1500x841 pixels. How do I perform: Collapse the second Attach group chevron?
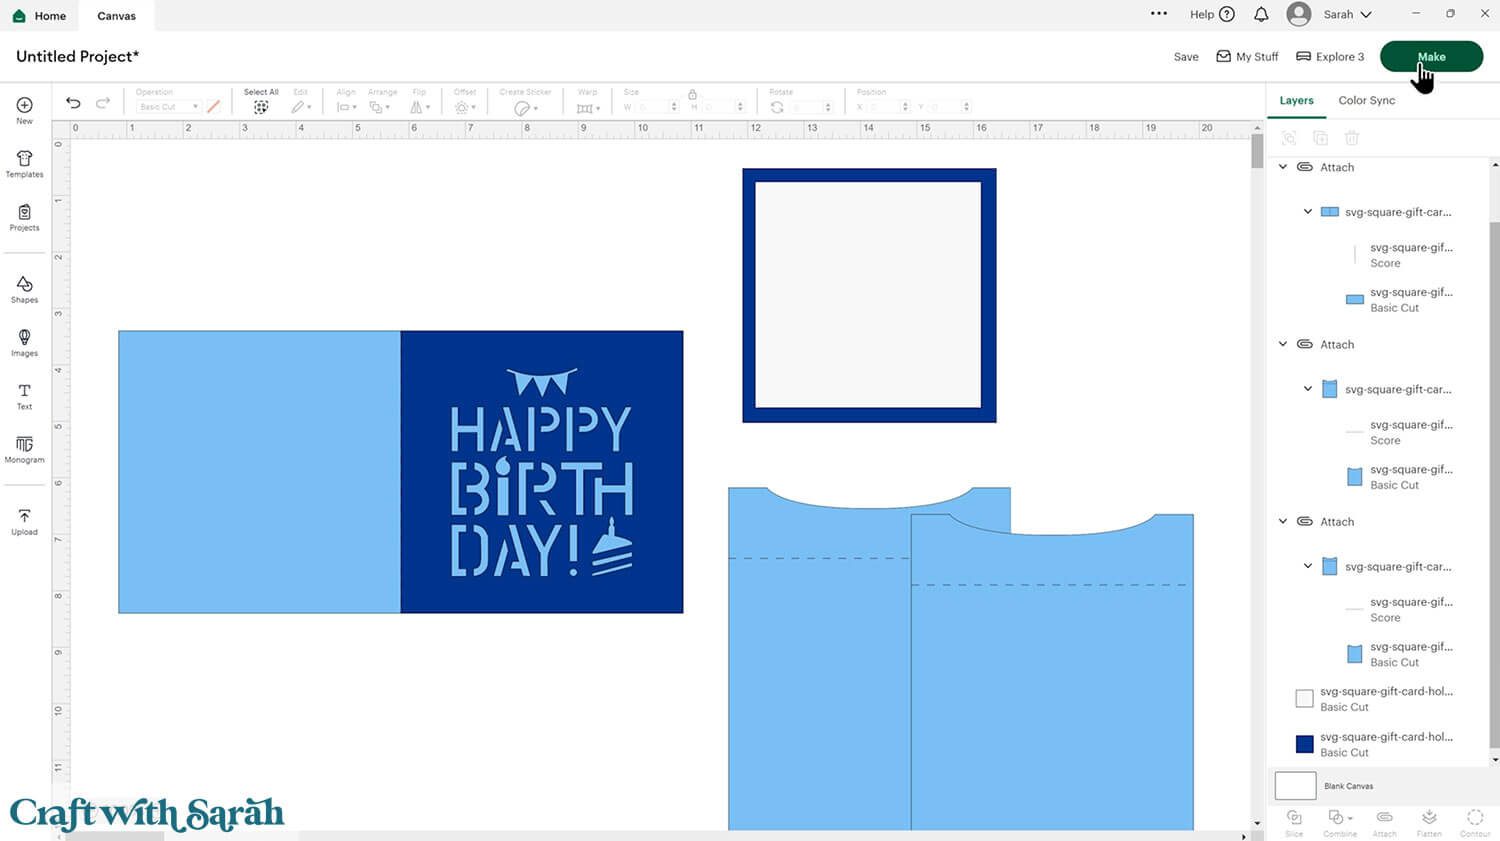1283,344
